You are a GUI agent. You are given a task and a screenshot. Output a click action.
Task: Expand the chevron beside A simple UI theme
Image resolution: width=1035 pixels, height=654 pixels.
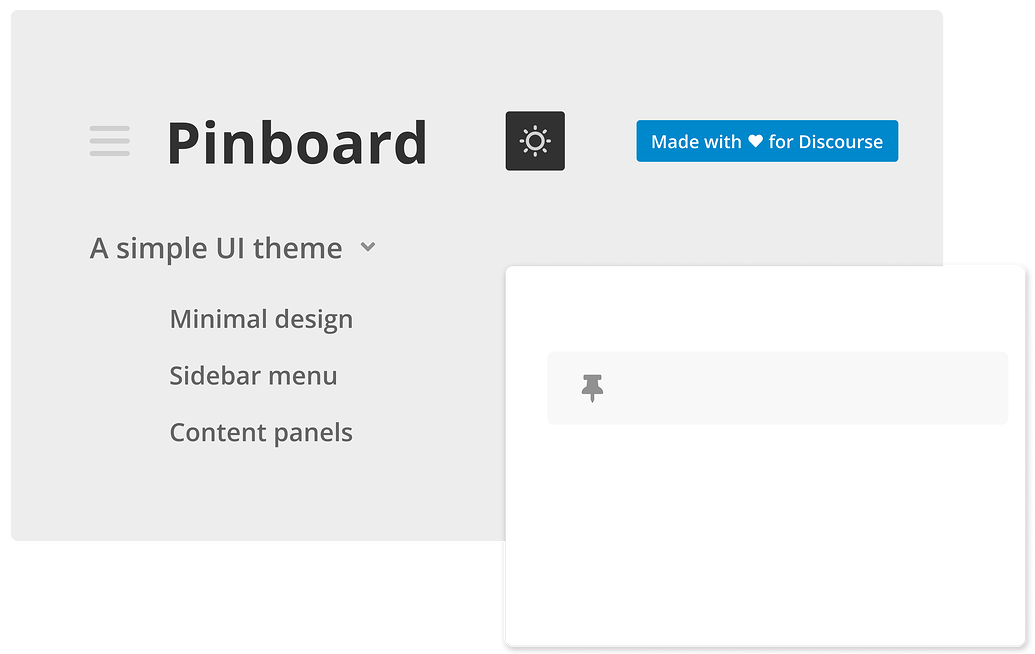(x=368, y=247)
